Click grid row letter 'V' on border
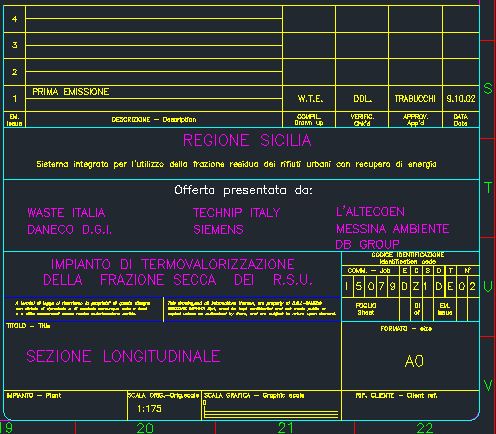This screenshot has height=434, width=496. click(x=488, y=386)
